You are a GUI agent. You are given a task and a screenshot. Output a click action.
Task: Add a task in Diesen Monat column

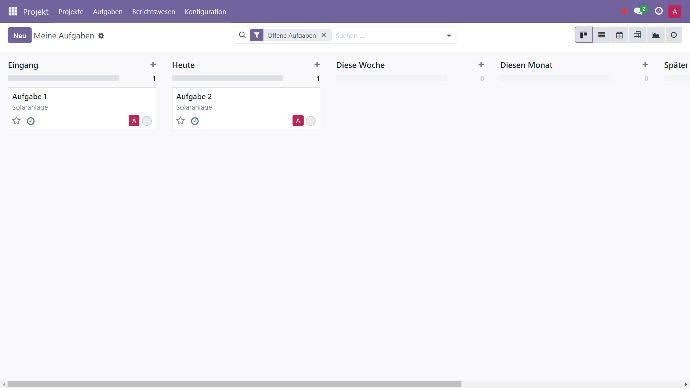(645, 65)
